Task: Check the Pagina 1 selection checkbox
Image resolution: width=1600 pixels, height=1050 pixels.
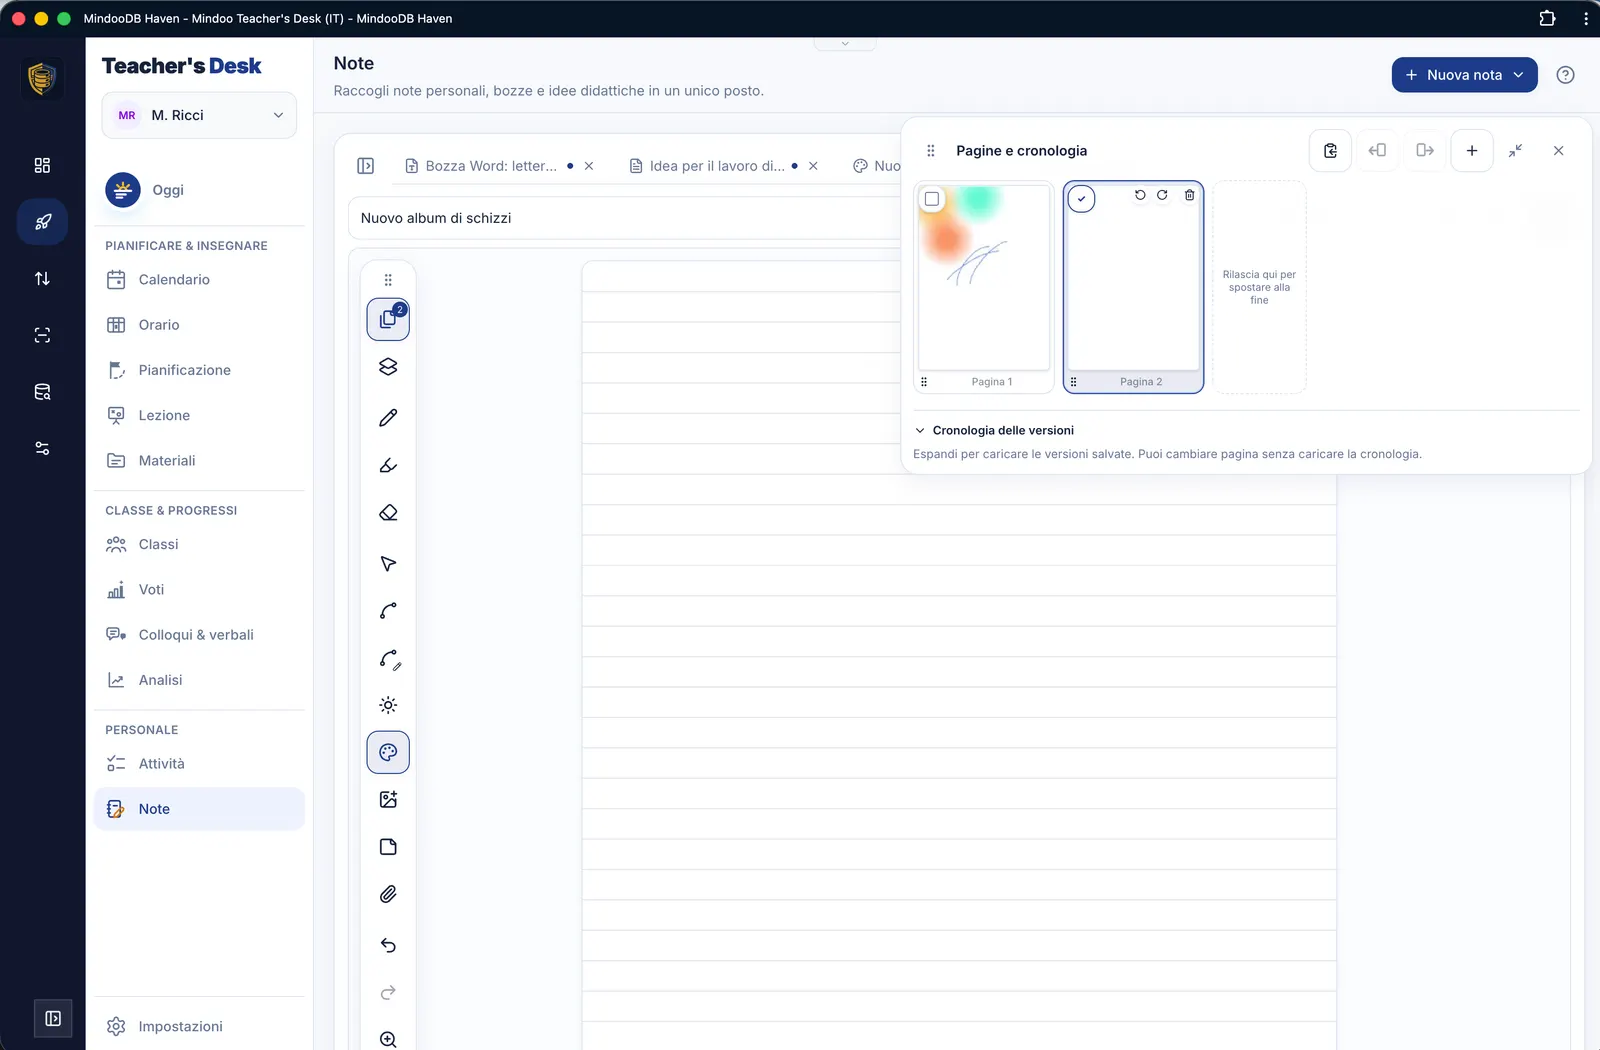Action: pos(932,199)
